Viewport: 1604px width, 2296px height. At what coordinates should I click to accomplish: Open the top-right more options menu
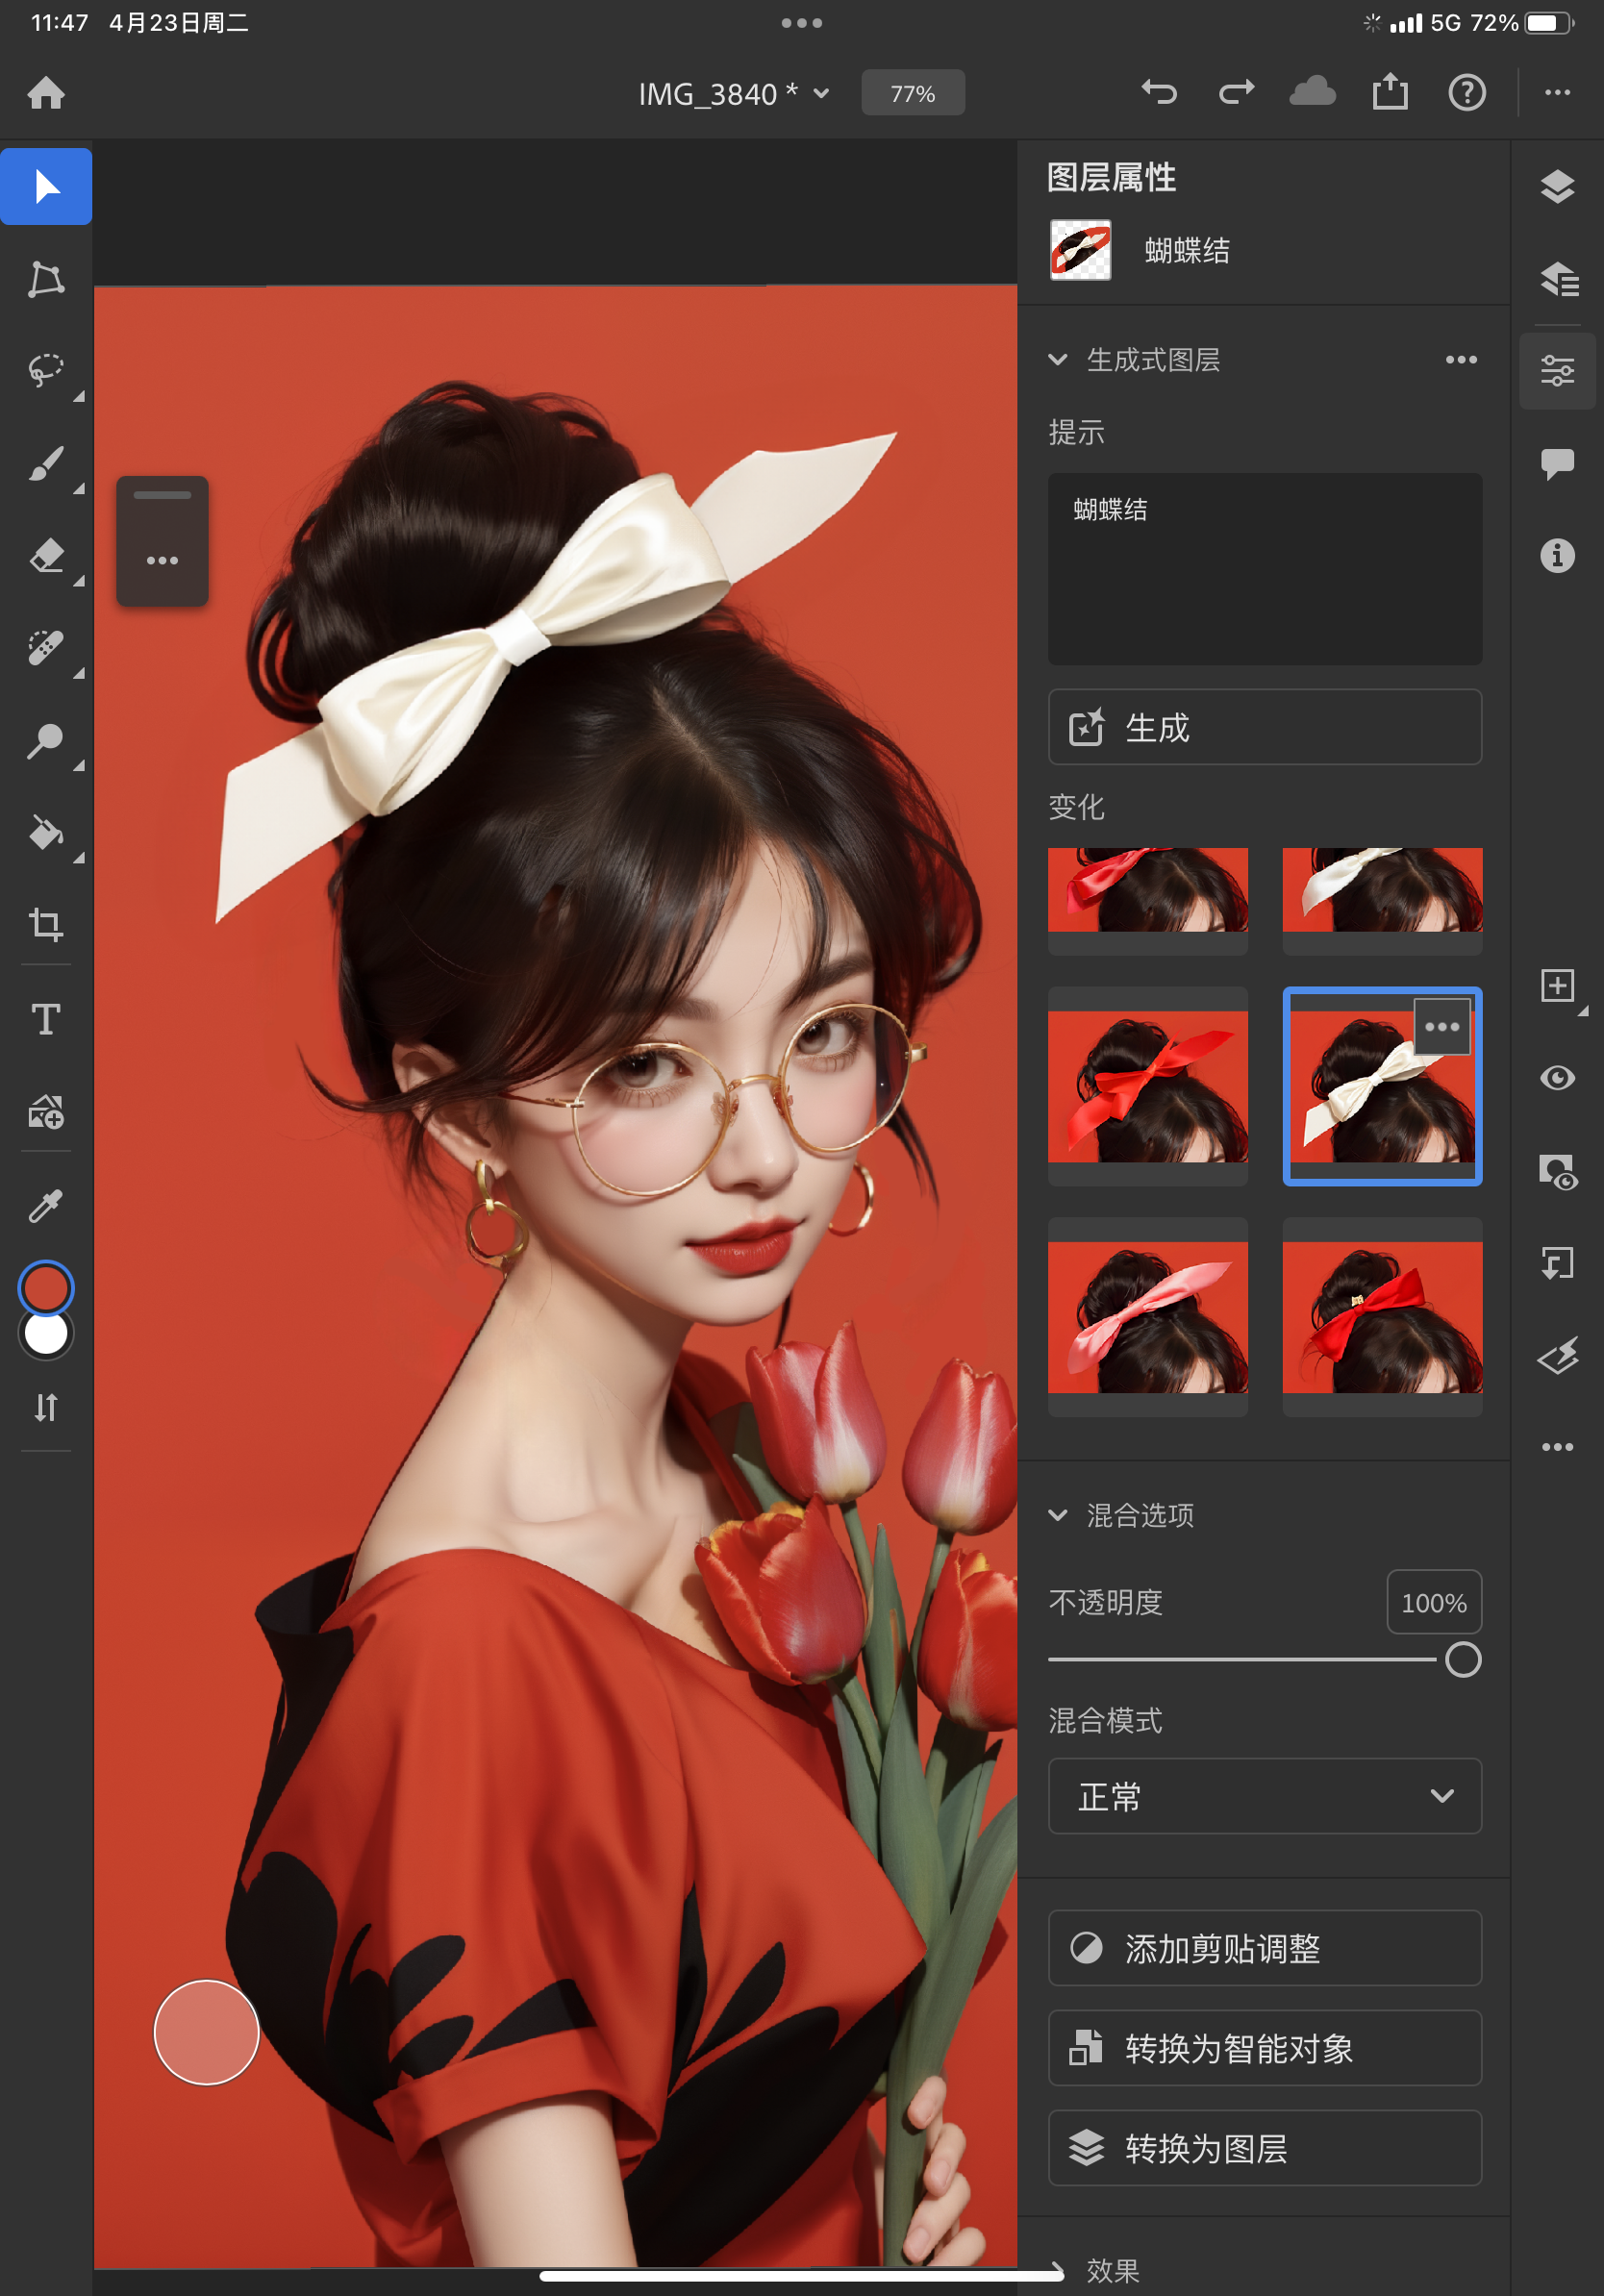point(1556,93)
